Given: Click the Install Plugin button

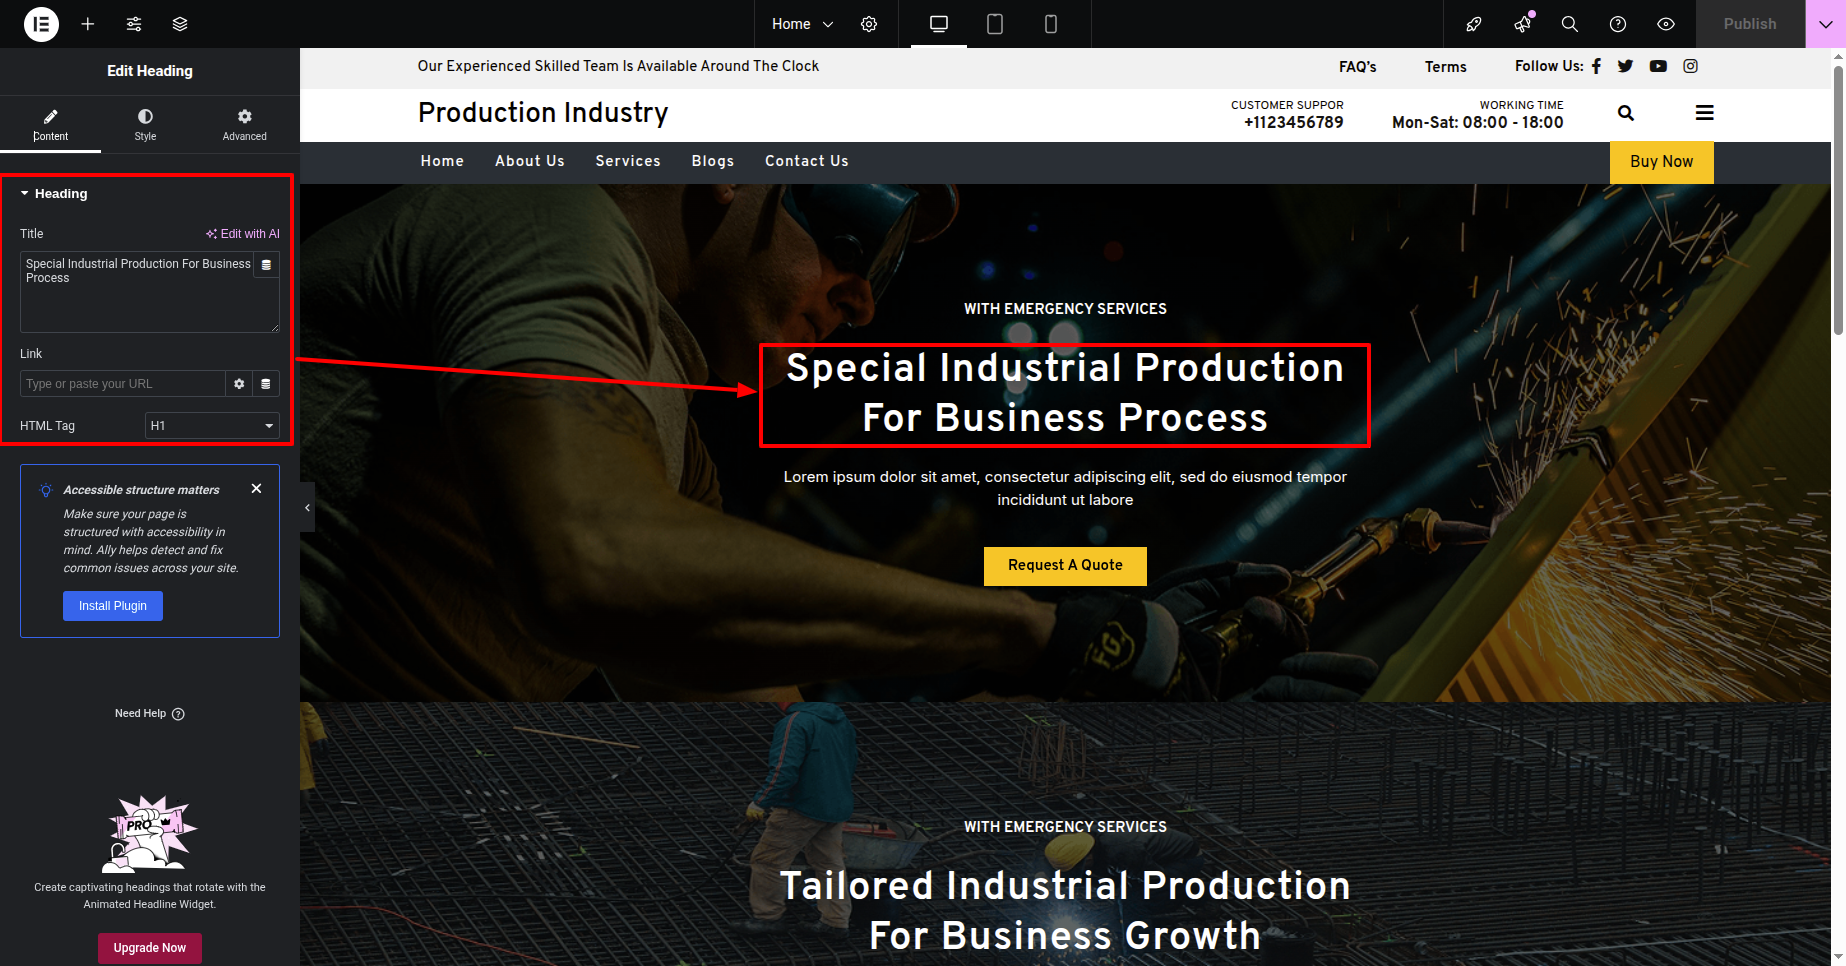Looking at the screenshot, I should click(113, 606).
